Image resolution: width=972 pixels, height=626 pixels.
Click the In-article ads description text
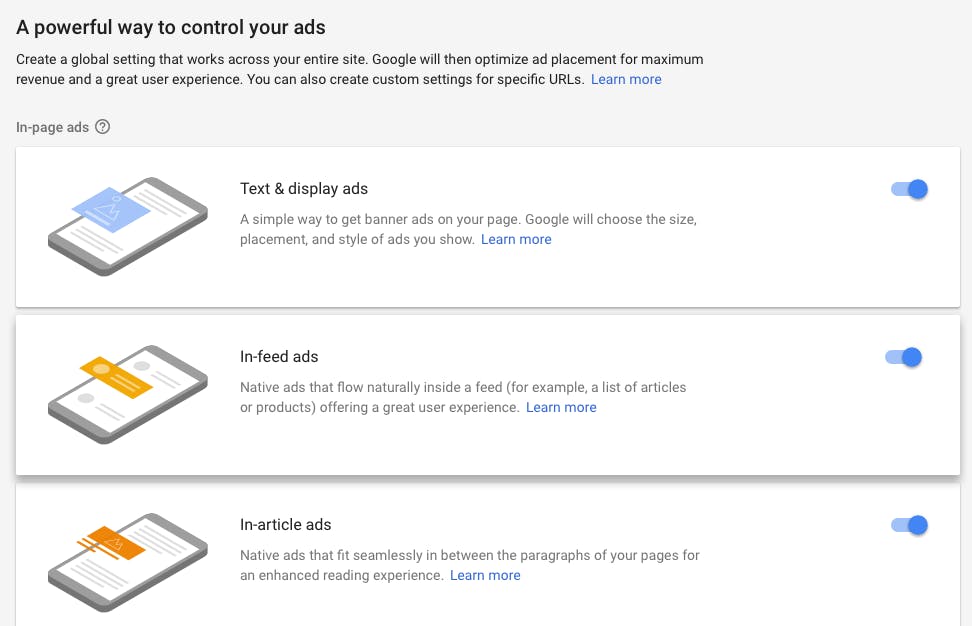[470, 555]
